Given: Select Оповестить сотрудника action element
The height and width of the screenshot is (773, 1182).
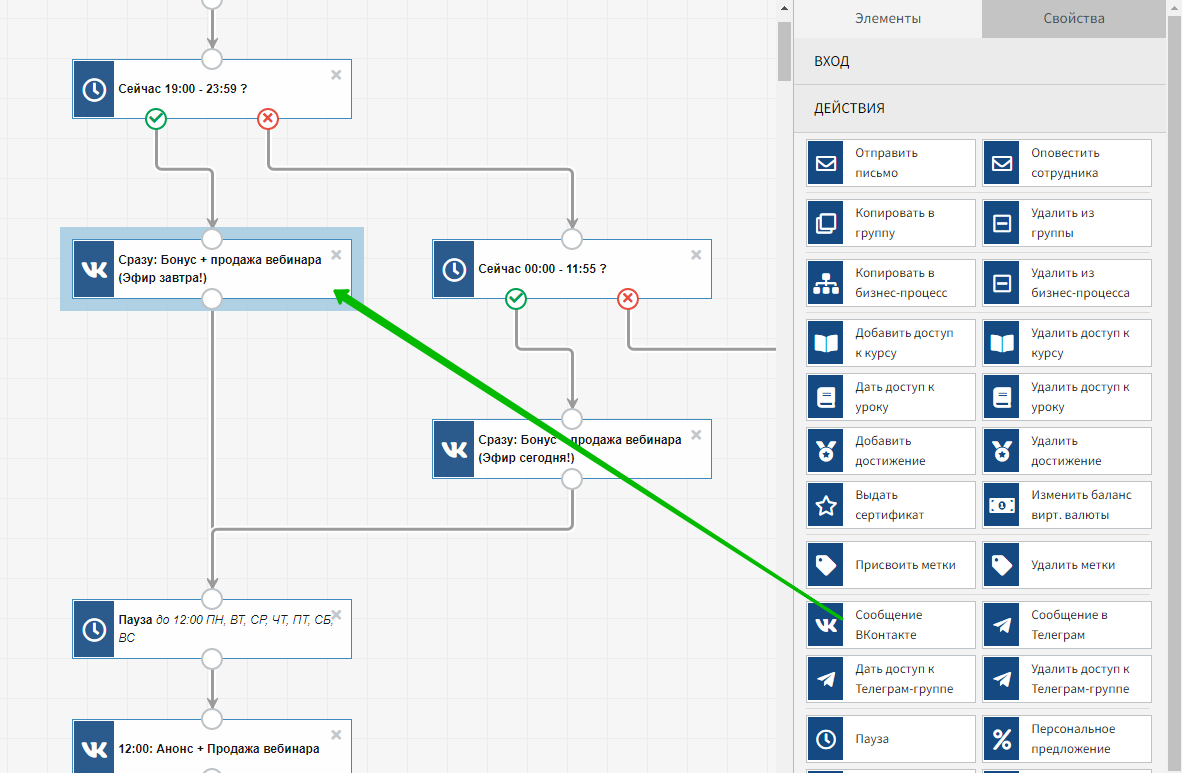Looking at the screenshot, I should coord(1067,163).
